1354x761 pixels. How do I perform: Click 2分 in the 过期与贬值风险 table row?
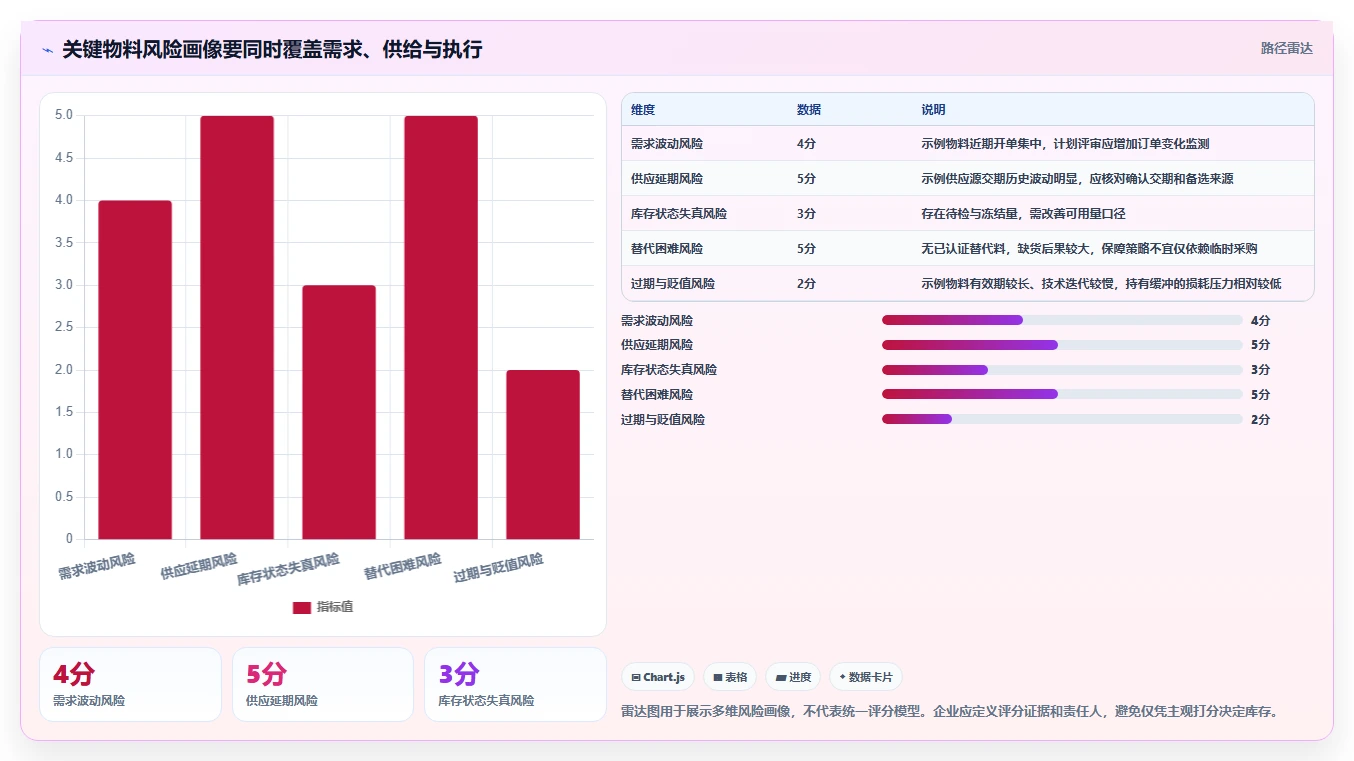[x=807, y=284]
